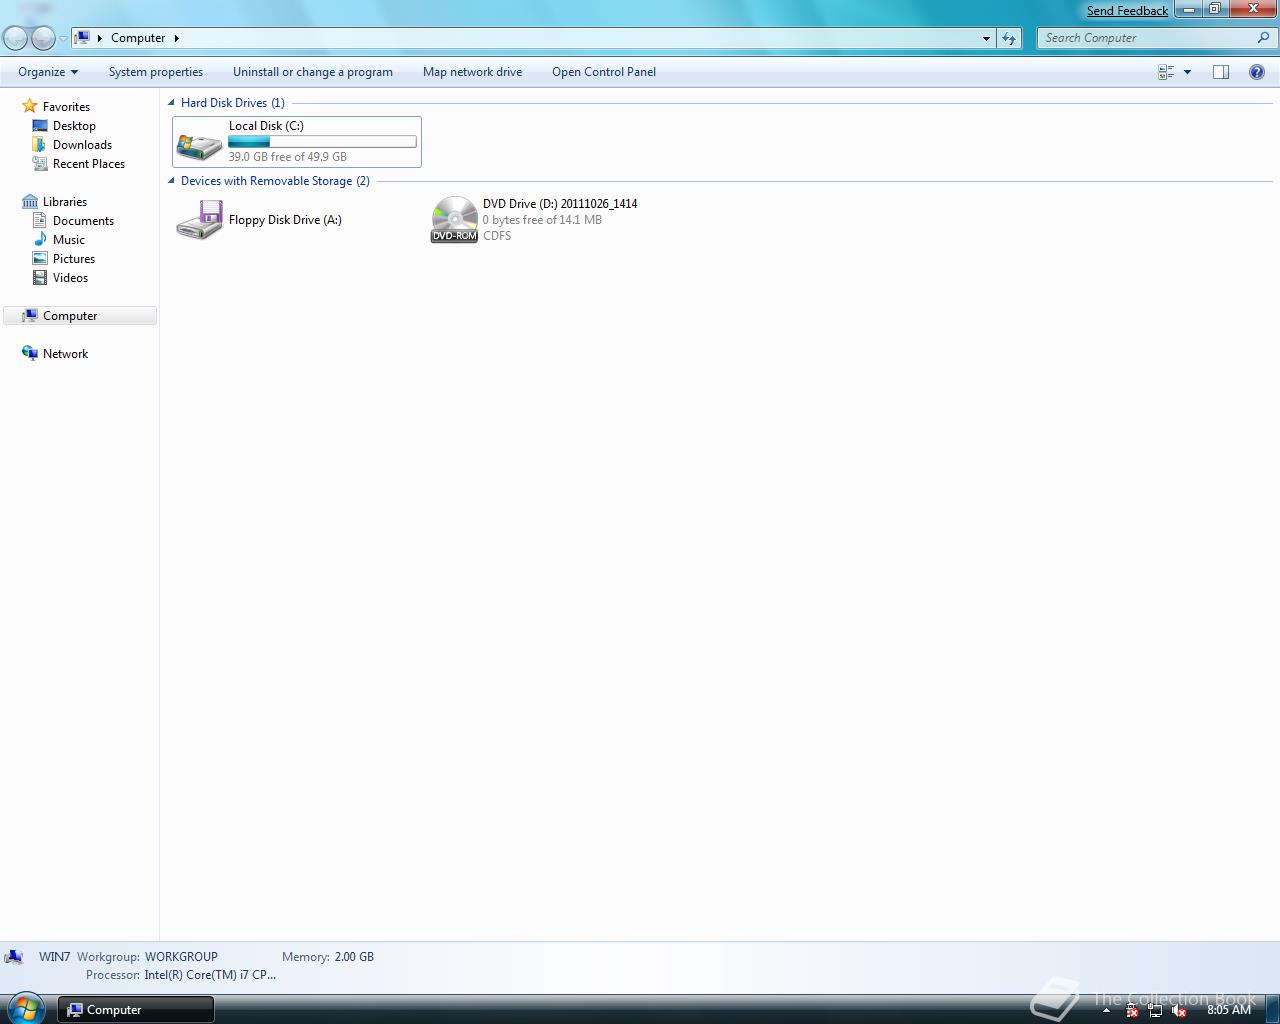Click the Send Feedback link
The height and width of the screenshot is (1024, 1280).
click(1127, 10)
